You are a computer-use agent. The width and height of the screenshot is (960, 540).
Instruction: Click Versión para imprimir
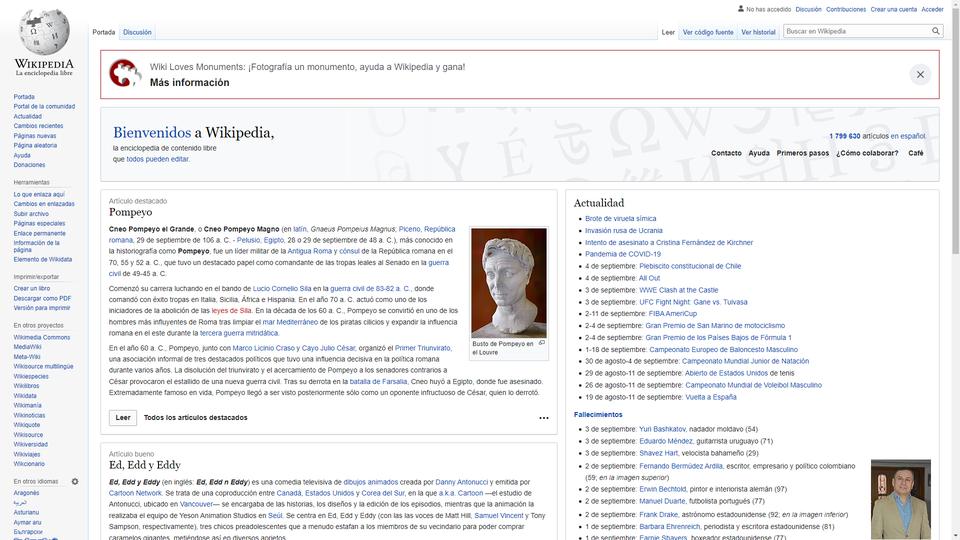42,308
